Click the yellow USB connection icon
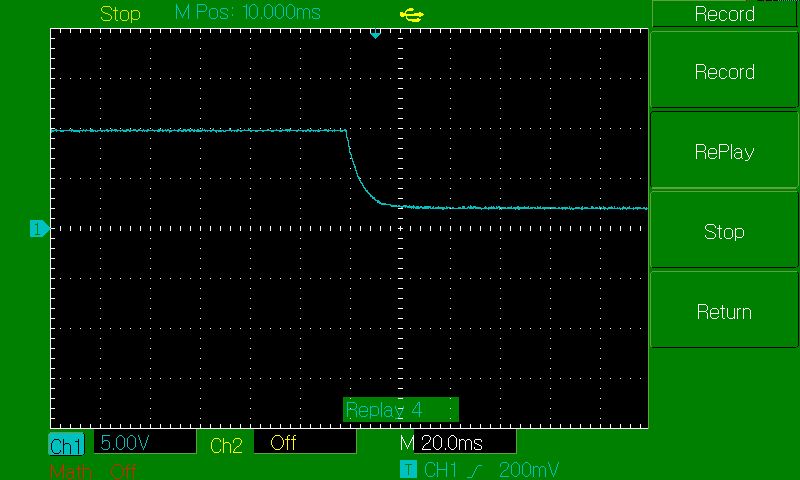Viewport: 800px width, 480px height. (411, 15)
